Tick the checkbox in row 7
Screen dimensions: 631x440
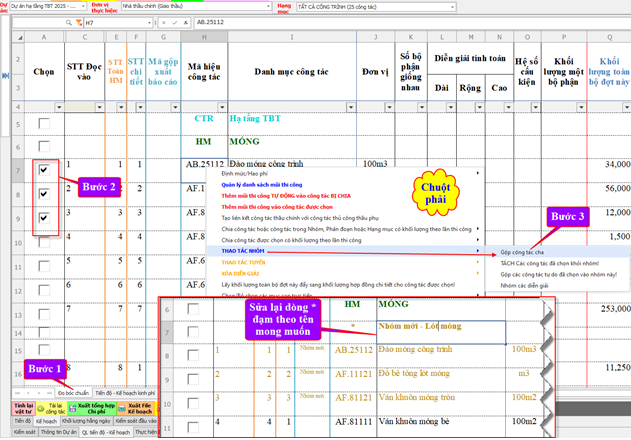pyautogui.click(x=43, y=171)
